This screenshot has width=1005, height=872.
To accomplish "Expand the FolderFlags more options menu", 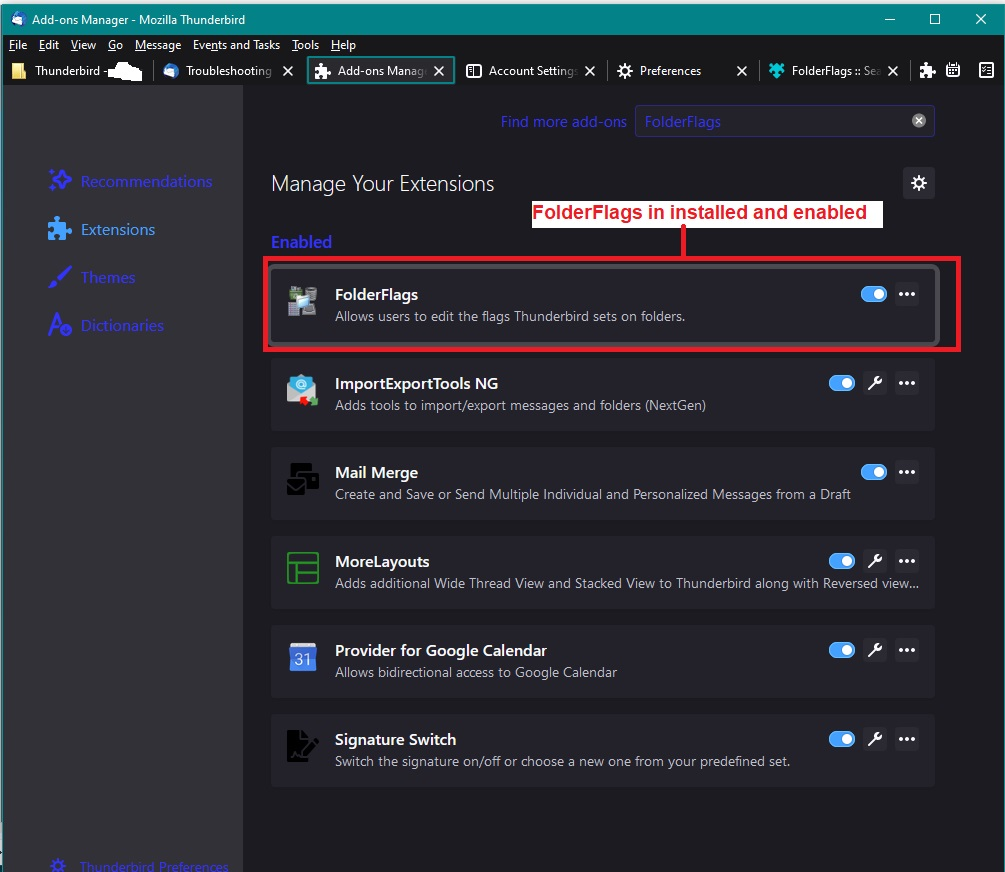I will point(906,294).
